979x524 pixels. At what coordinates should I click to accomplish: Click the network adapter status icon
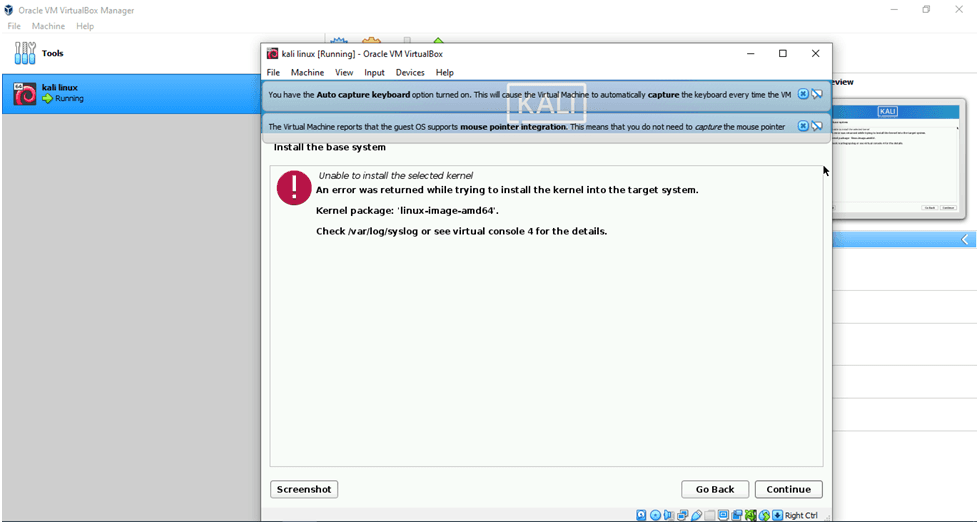click(x=682, y=515)
